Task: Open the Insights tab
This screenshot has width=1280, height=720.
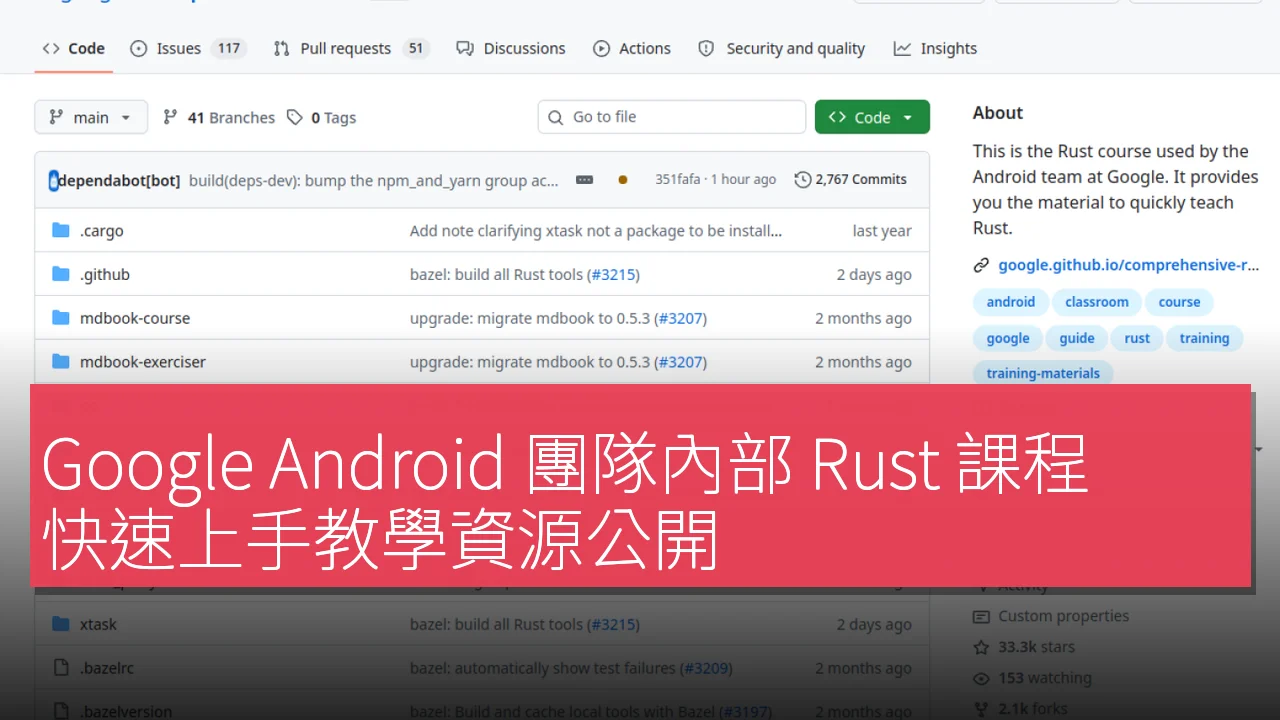Action: click(935, 48)
